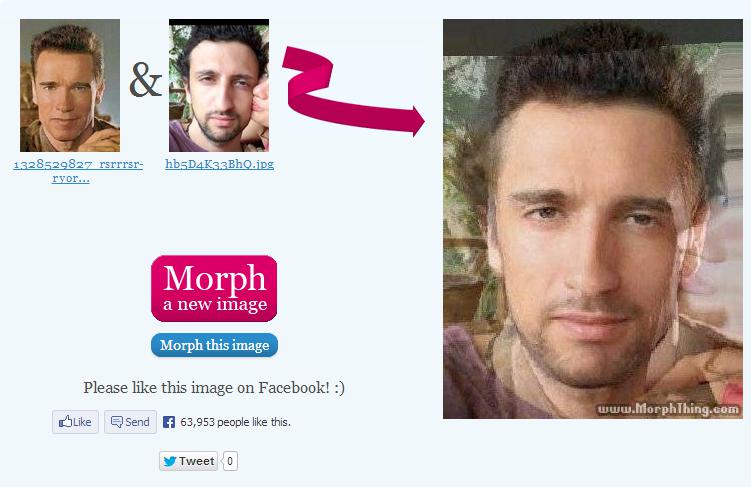The width and height of the screenshot is (751, 487).
Task: Click the ampersand between the source photos
Action: click(145, 80)
